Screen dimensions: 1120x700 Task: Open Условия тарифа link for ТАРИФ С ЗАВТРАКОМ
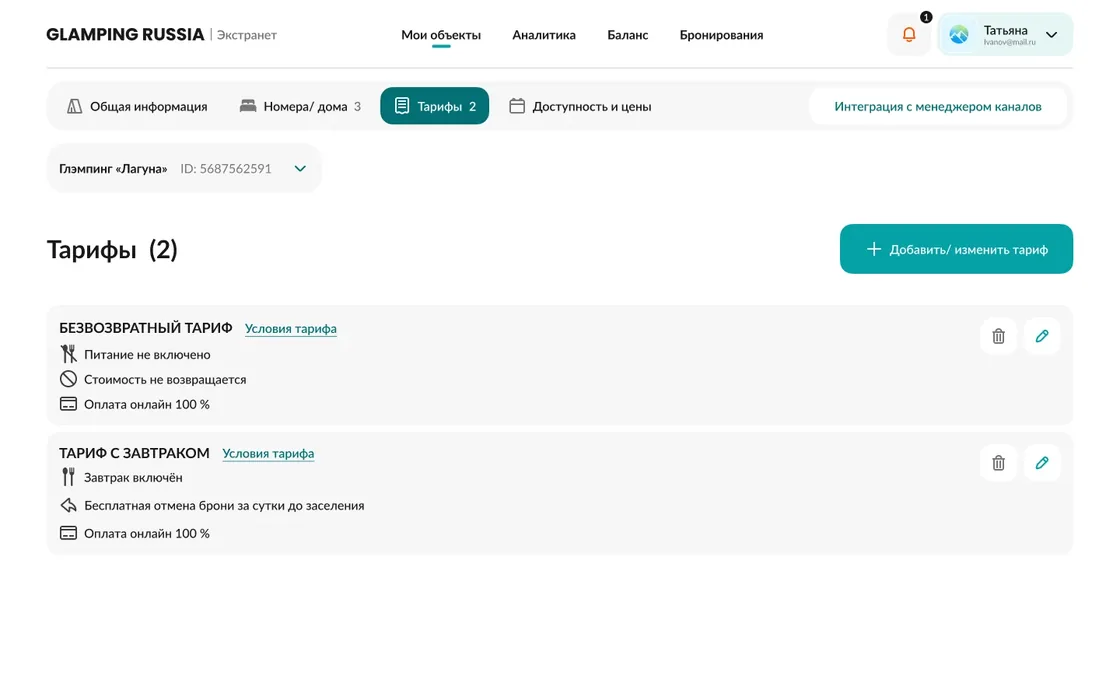click(x=268, y=454)
